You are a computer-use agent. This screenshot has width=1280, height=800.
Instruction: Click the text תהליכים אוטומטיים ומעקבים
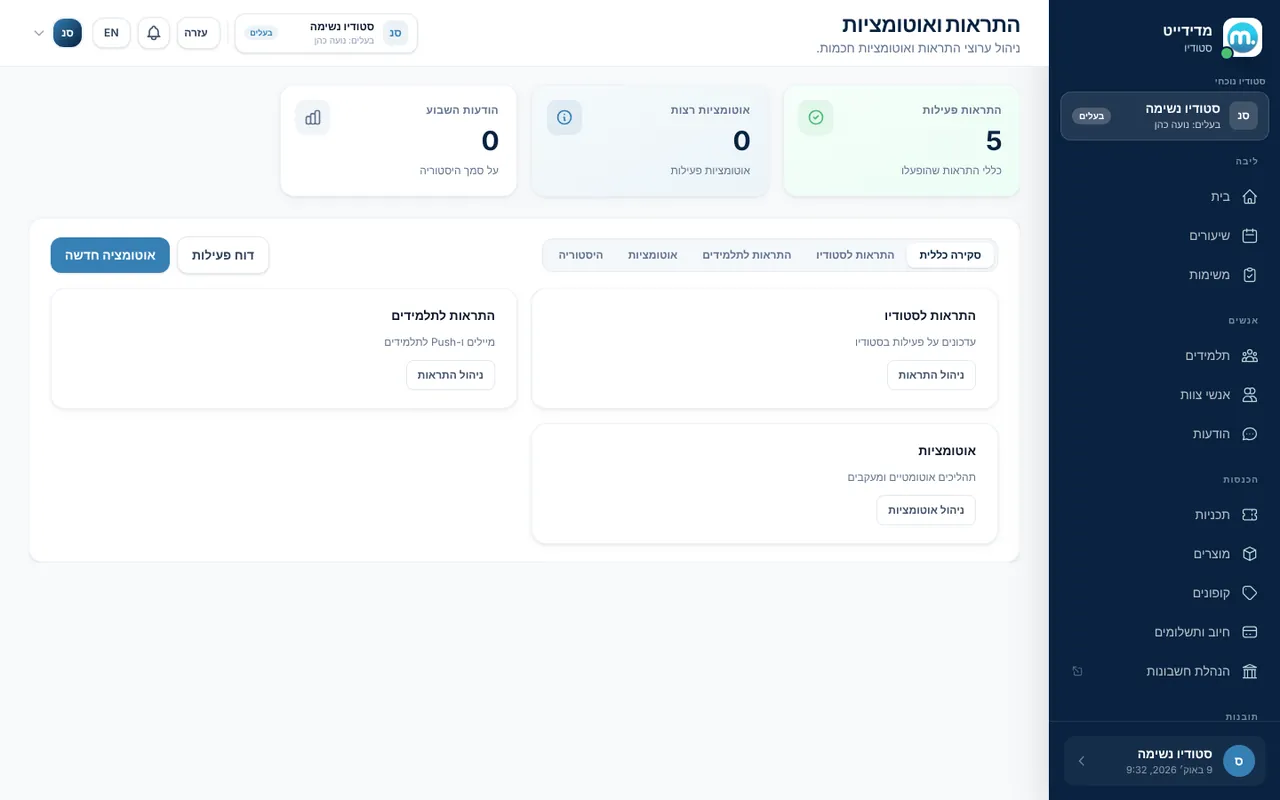[x=912, y=477]
